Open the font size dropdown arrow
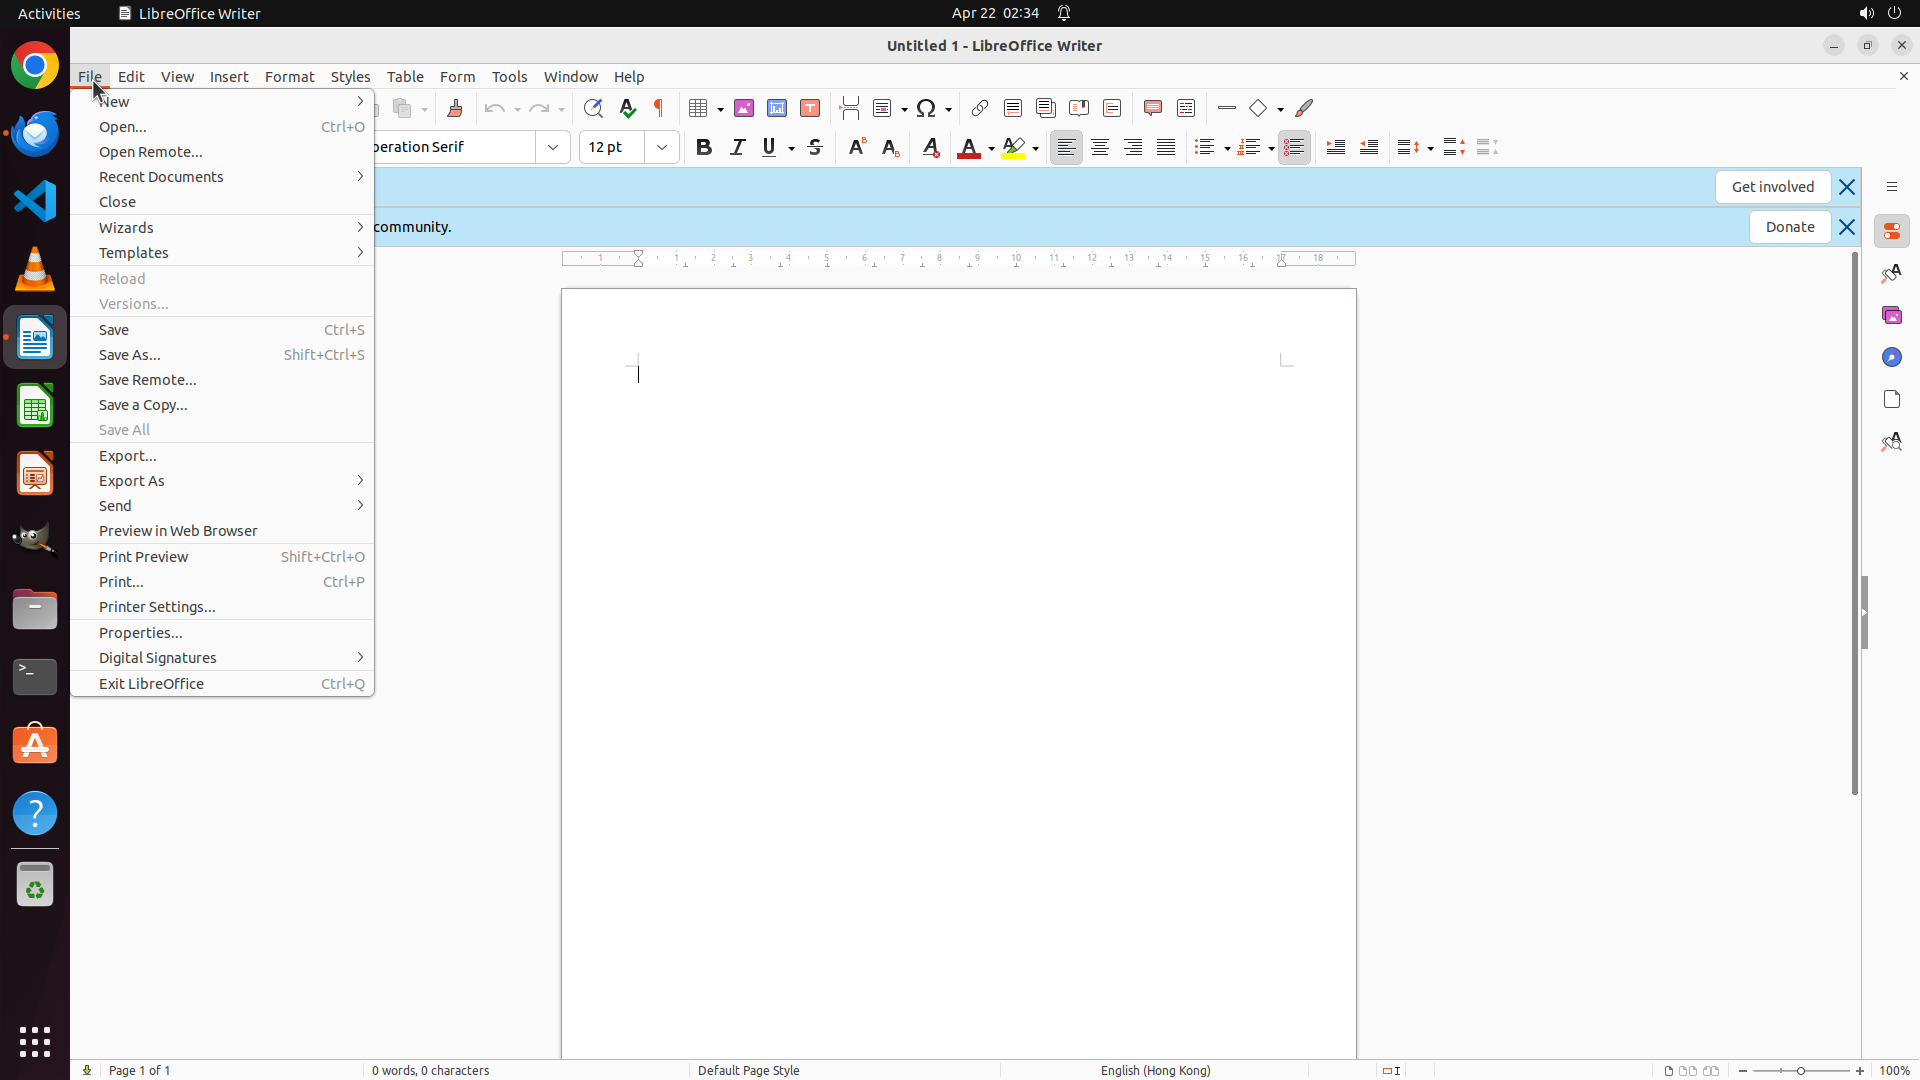The image size is (1920, 1080). pos(662,147)
